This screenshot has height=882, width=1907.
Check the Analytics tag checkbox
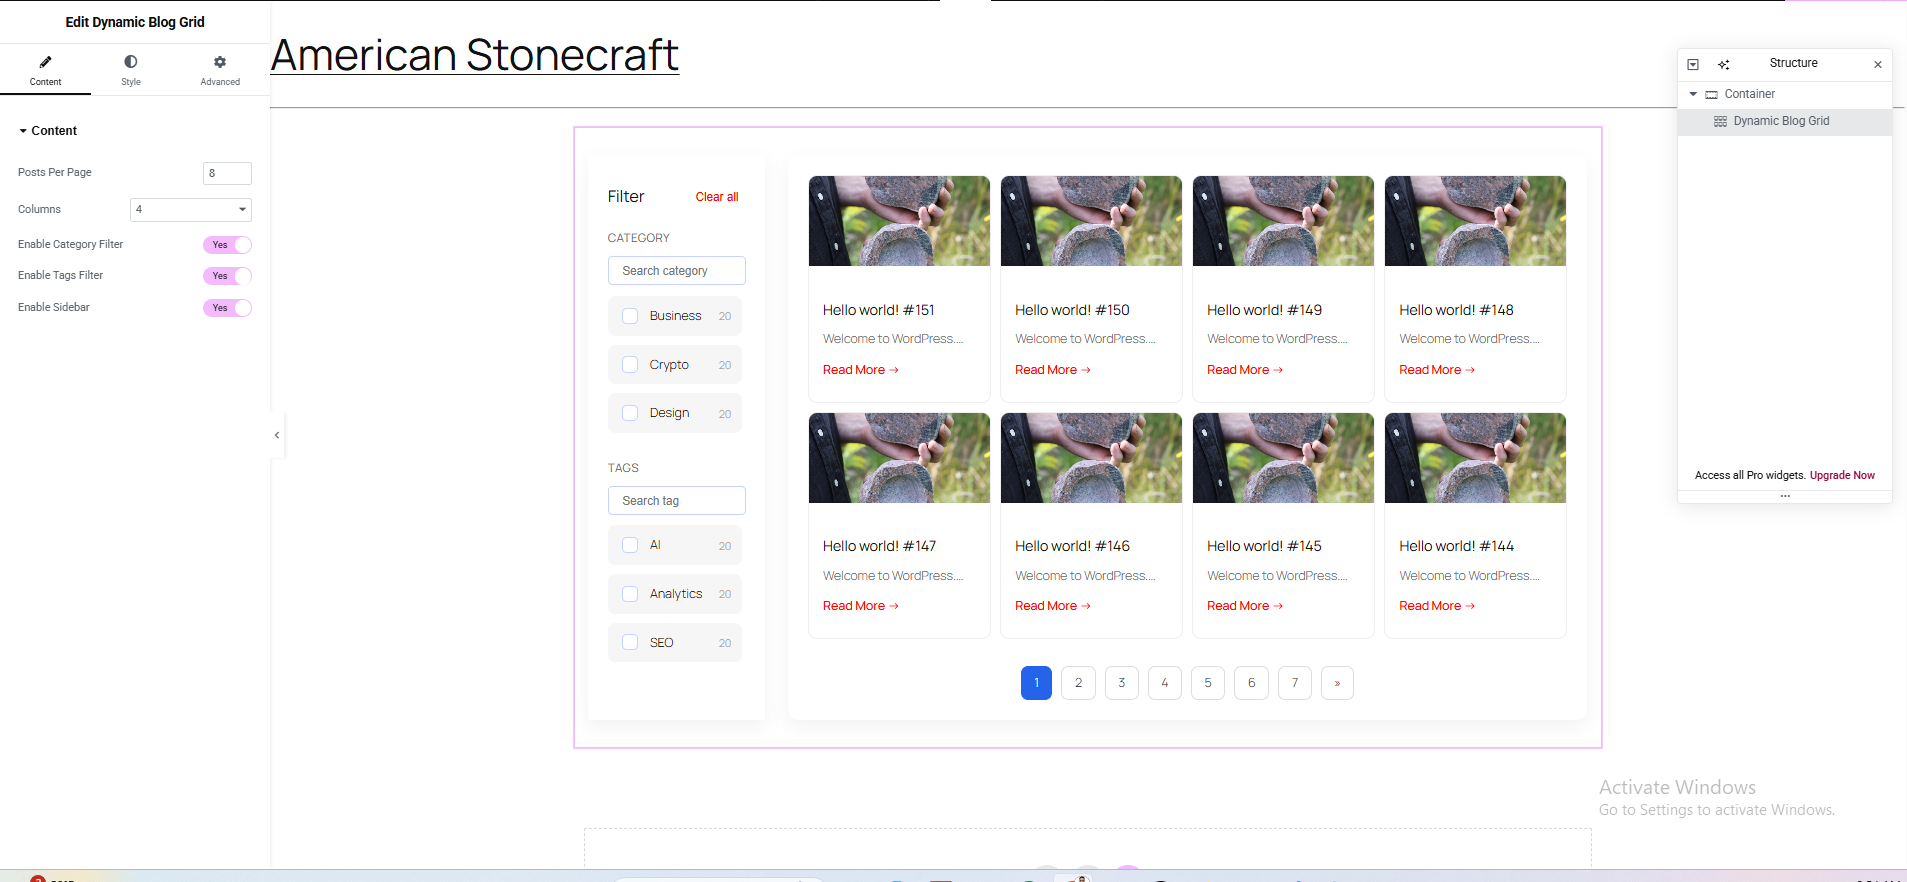pos(630,594)
